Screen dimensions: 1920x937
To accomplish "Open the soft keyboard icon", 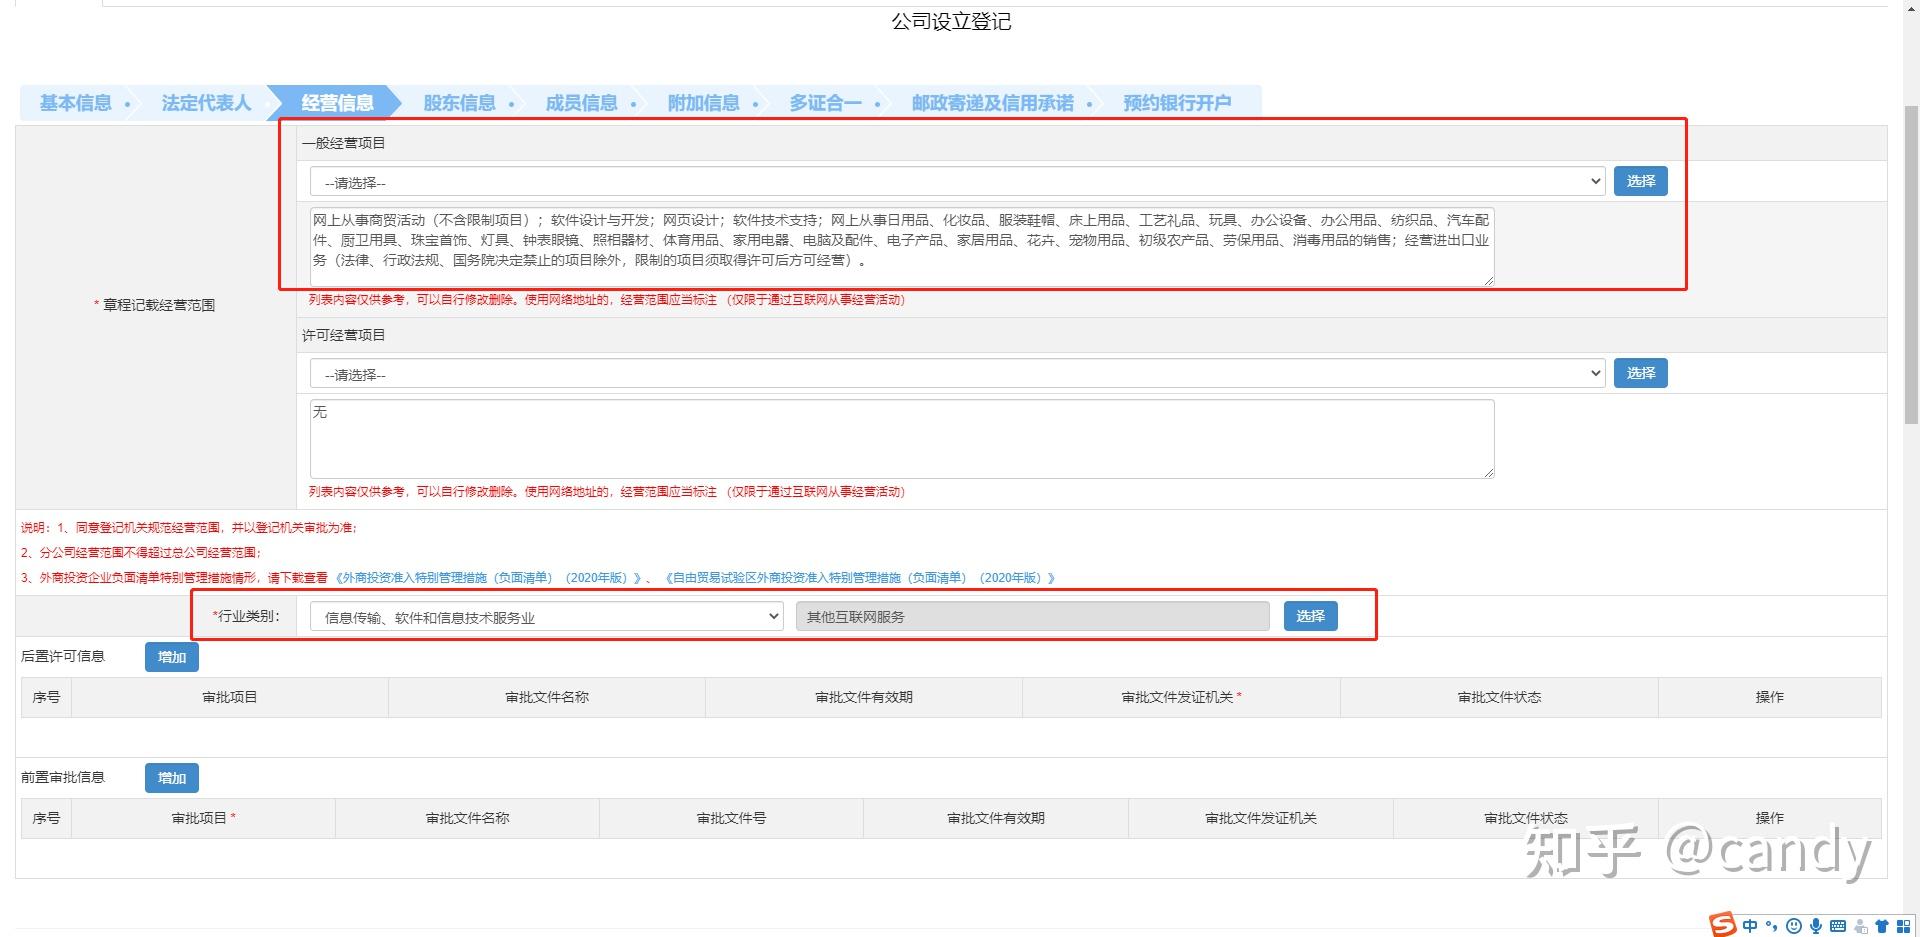I will tap(1838, 925).
